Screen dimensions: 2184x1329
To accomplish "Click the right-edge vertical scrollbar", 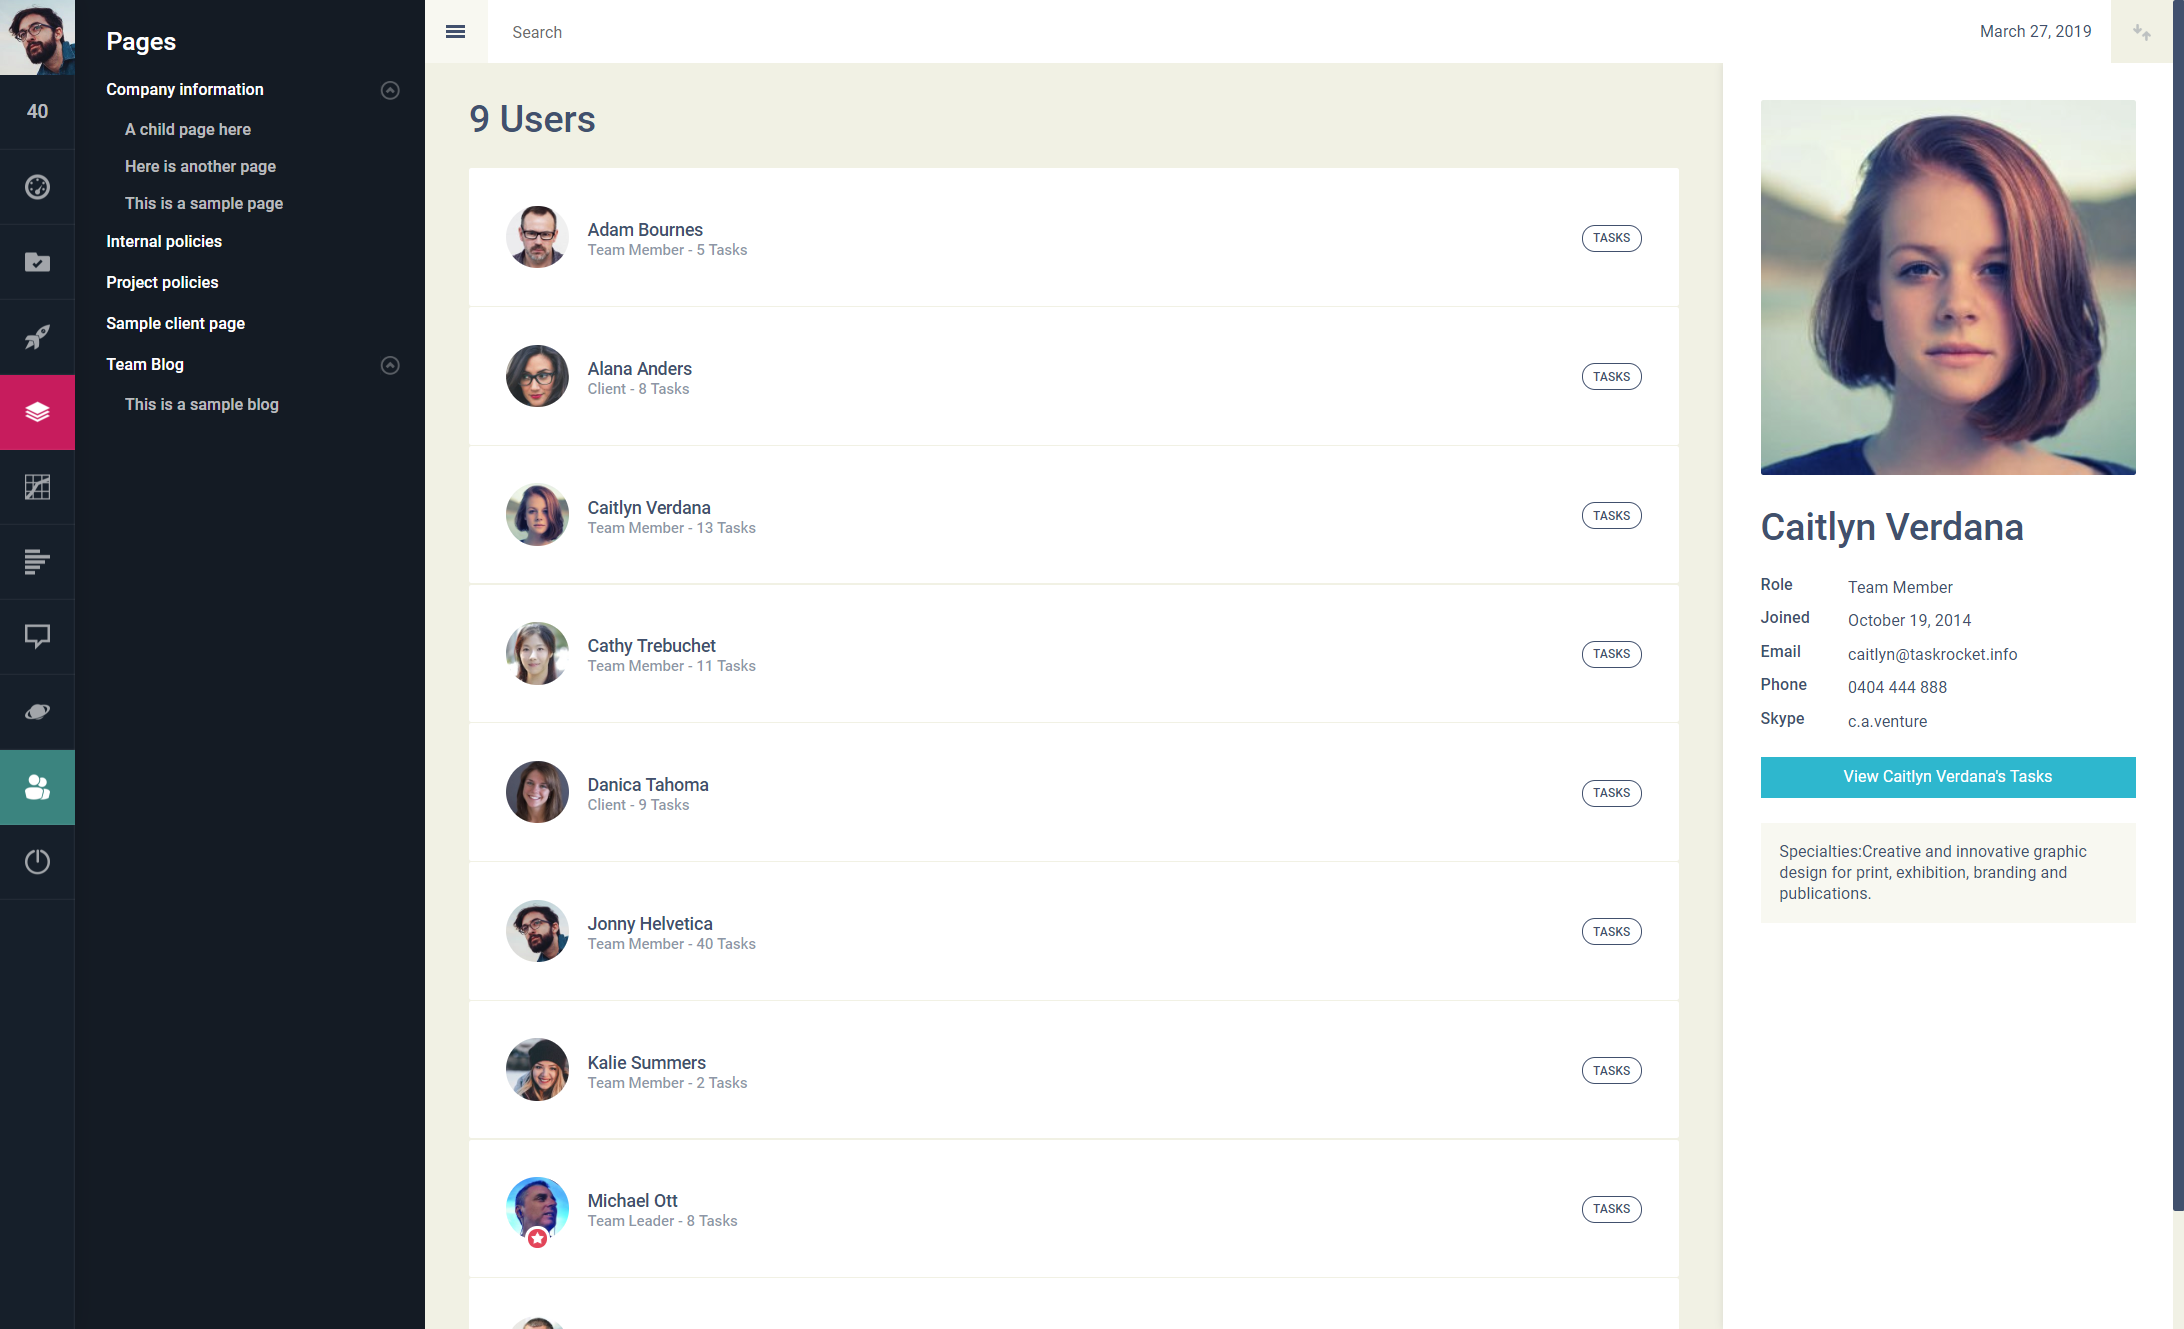I will pyautogui.click(x=2177, y=600).
